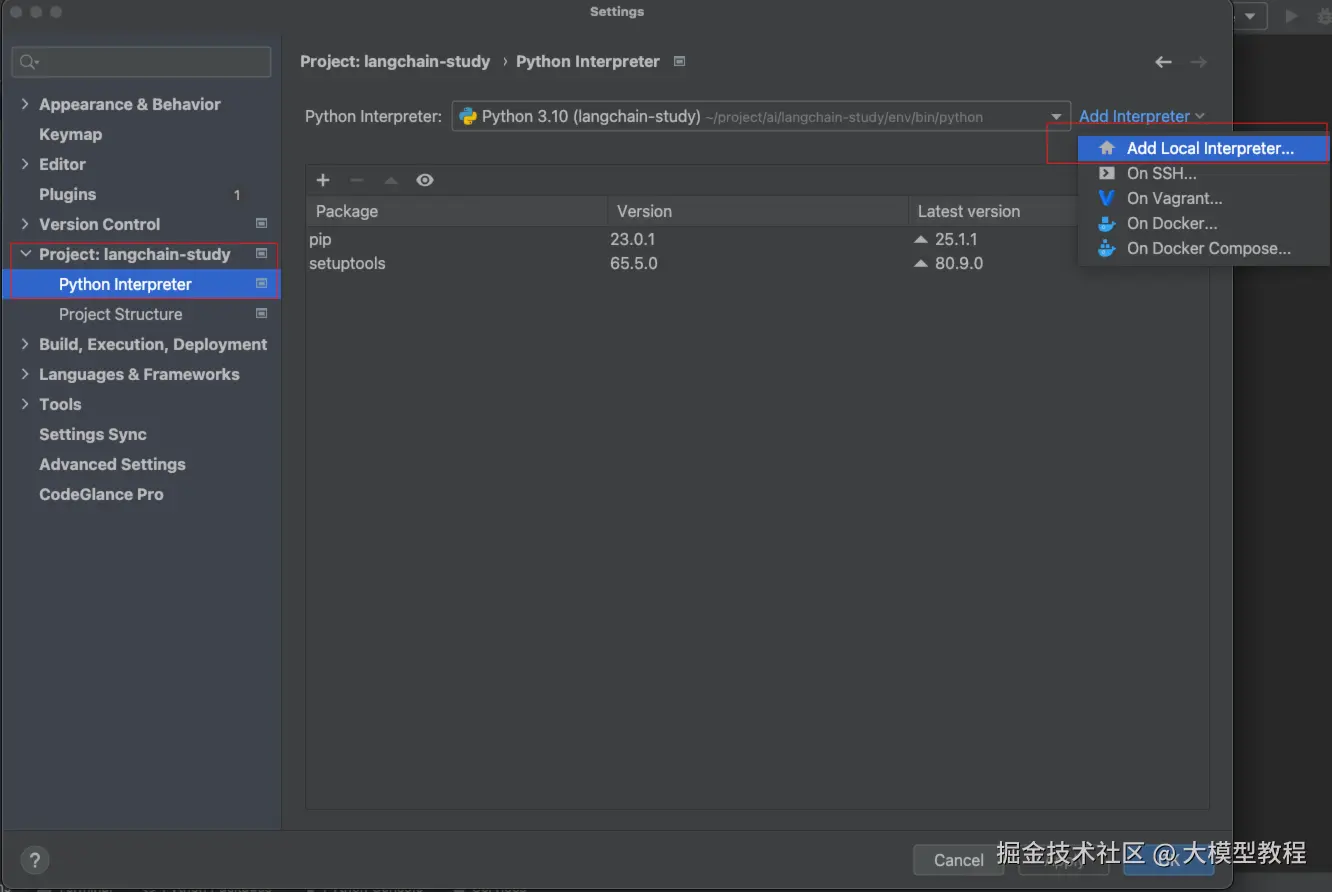
Task: Click project icon beside Version Control
Action: point(262,224)
